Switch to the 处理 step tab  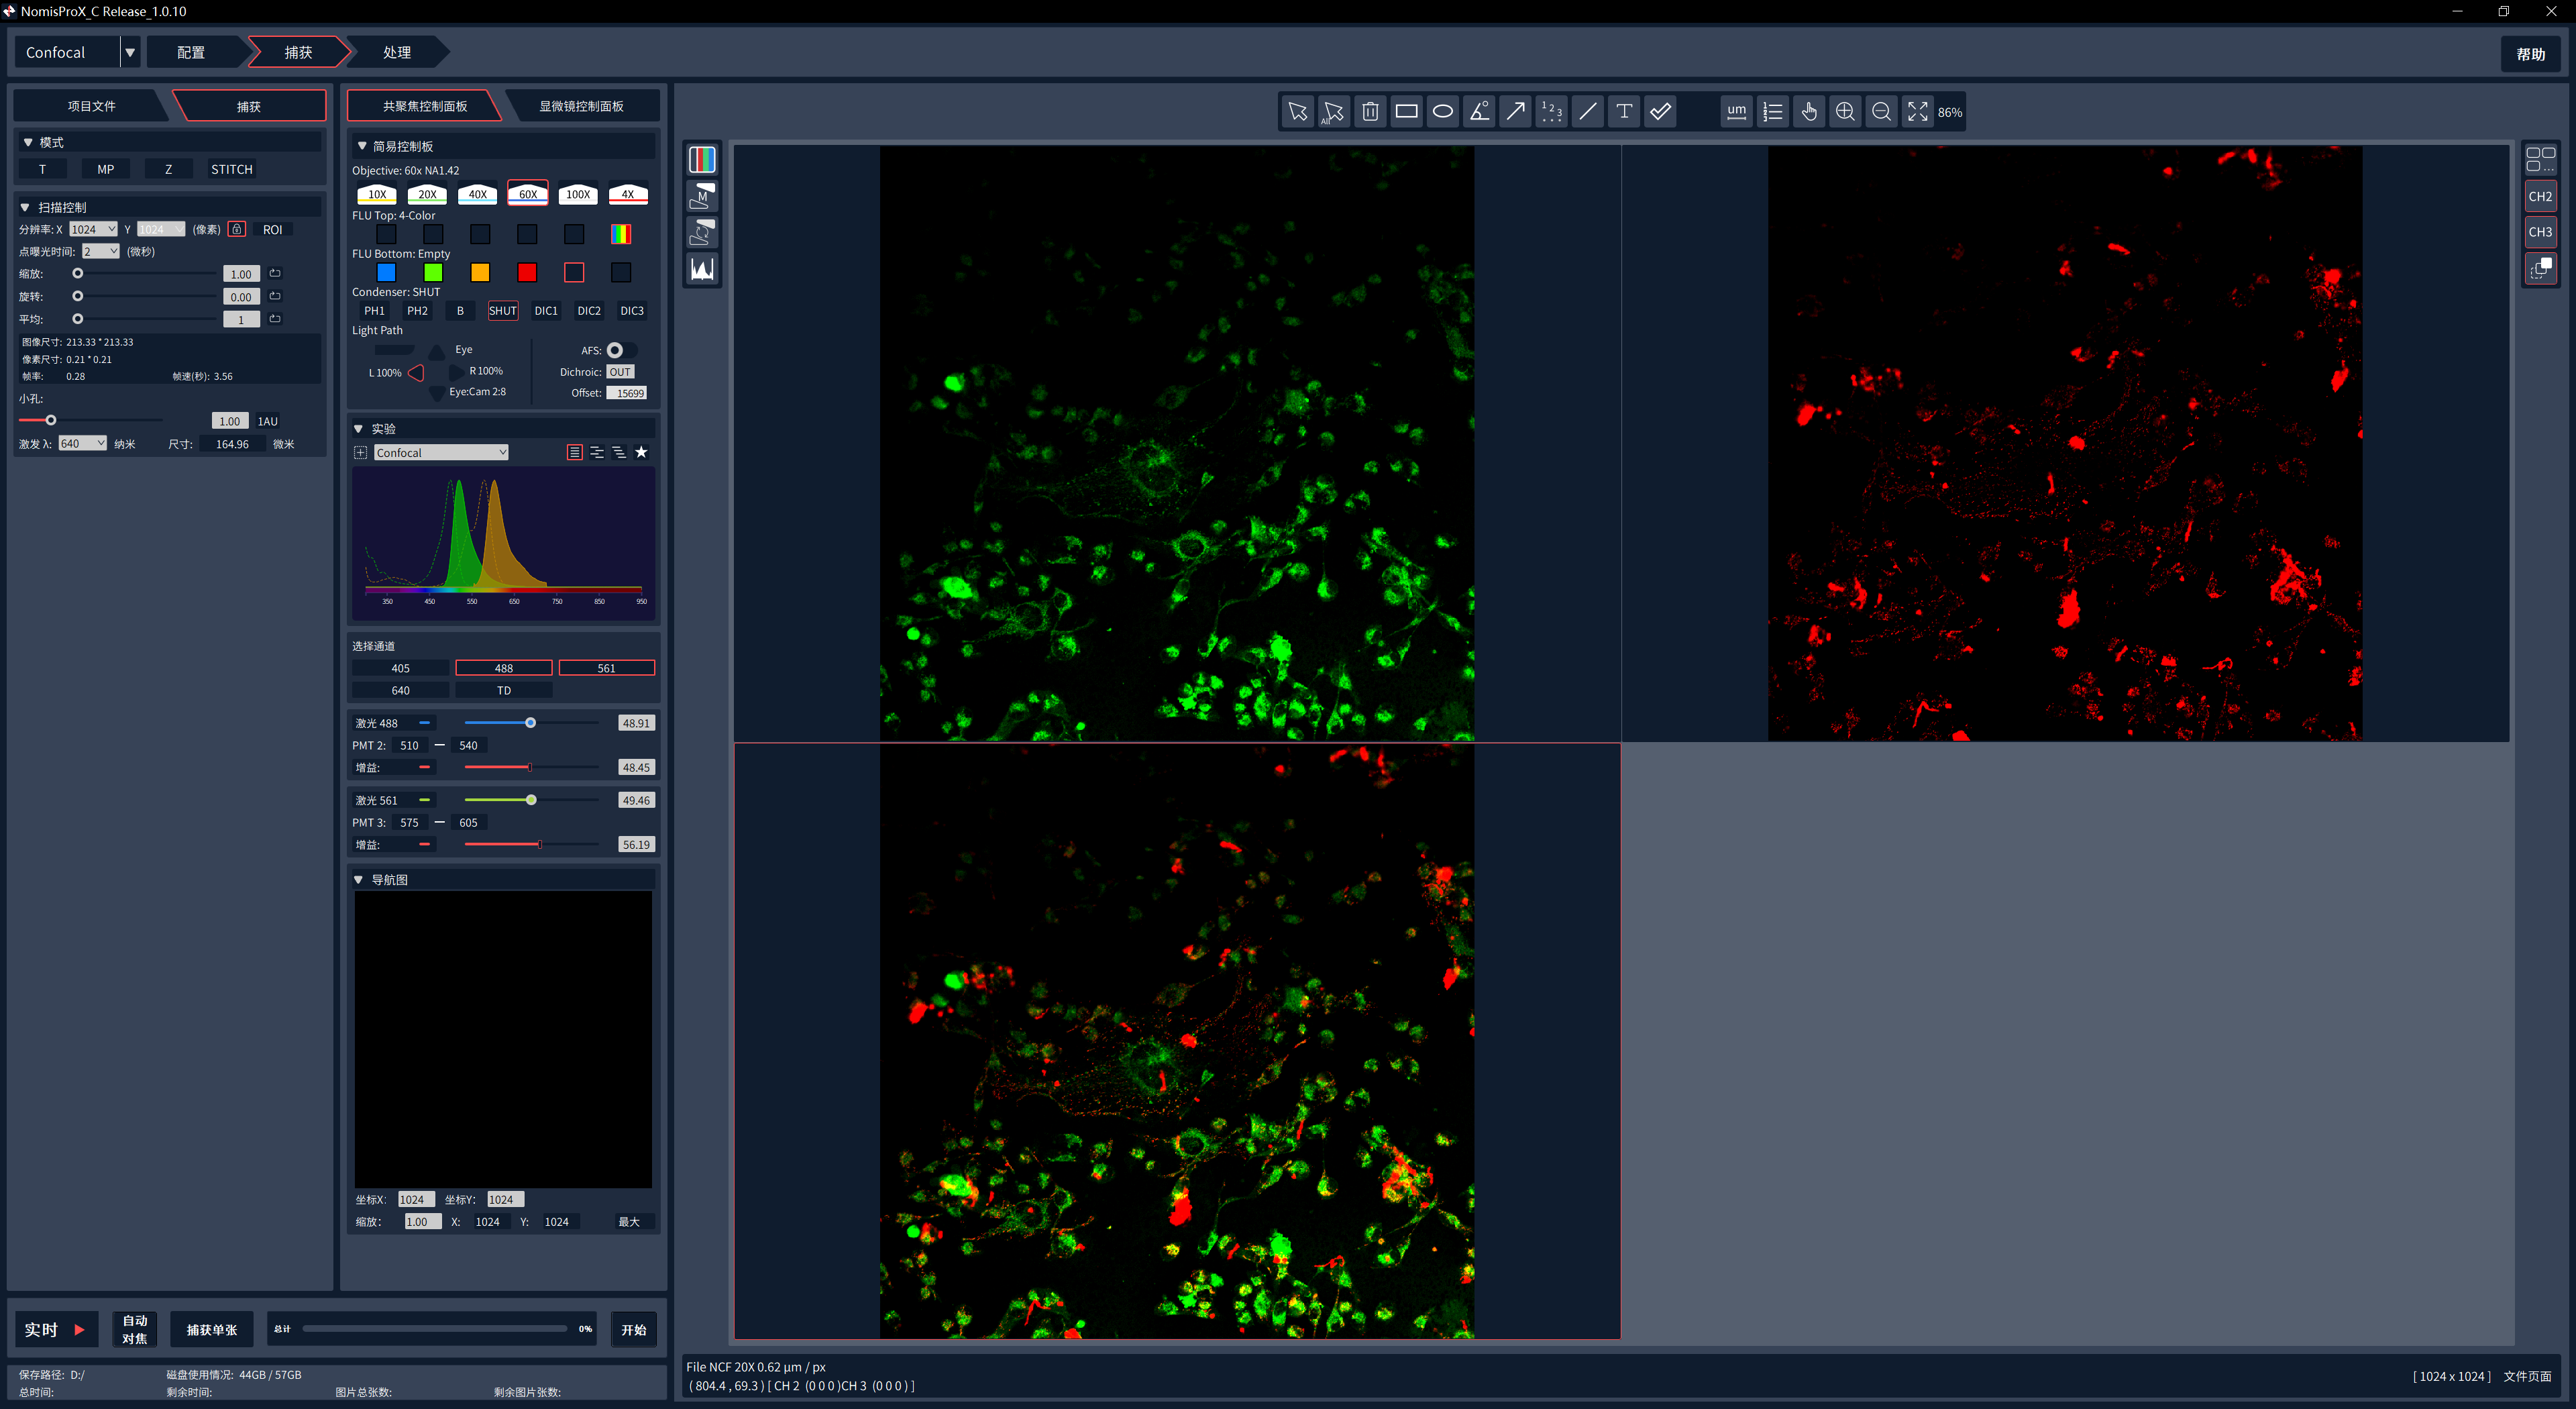[x=397, y=52]
